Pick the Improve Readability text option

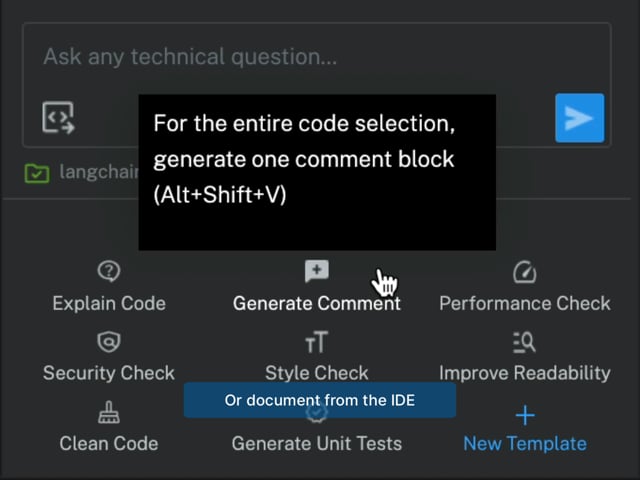coord(524,373)
